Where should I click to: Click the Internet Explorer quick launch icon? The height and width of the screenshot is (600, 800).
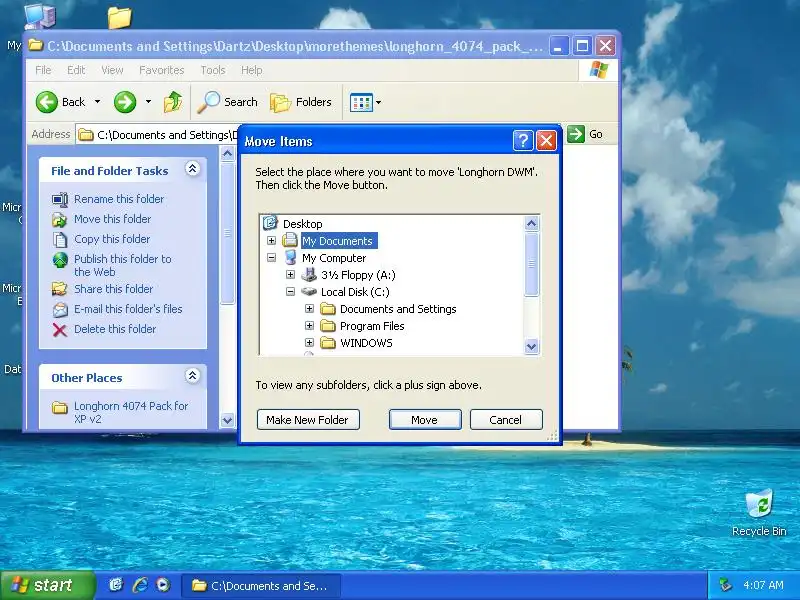(140, 585)
